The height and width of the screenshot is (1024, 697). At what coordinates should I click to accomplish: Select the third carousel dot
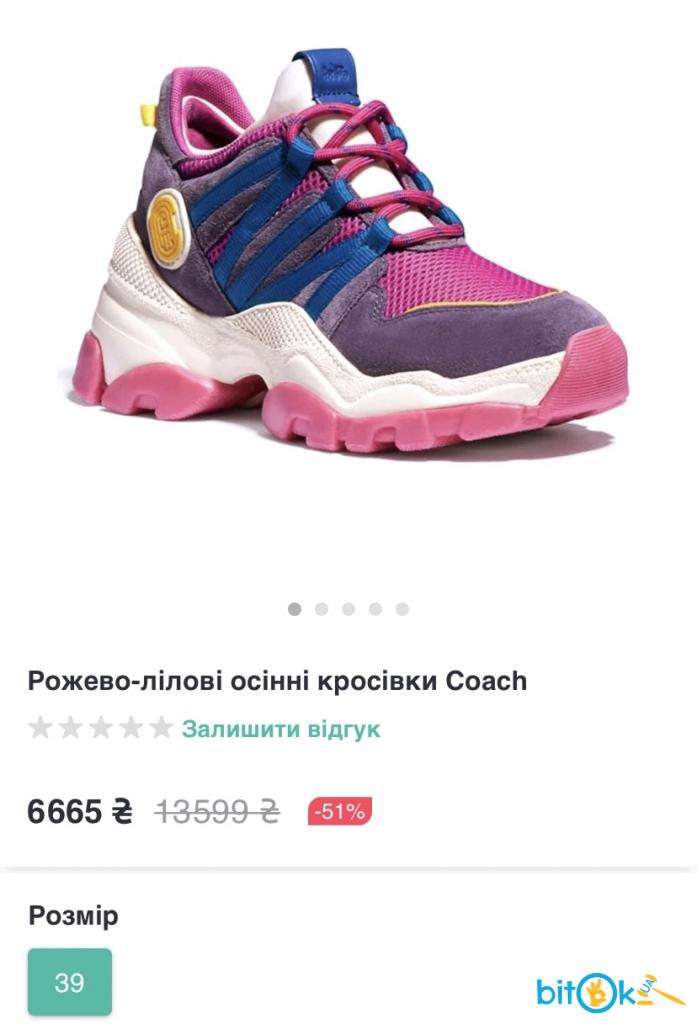(x=348, y=609)
